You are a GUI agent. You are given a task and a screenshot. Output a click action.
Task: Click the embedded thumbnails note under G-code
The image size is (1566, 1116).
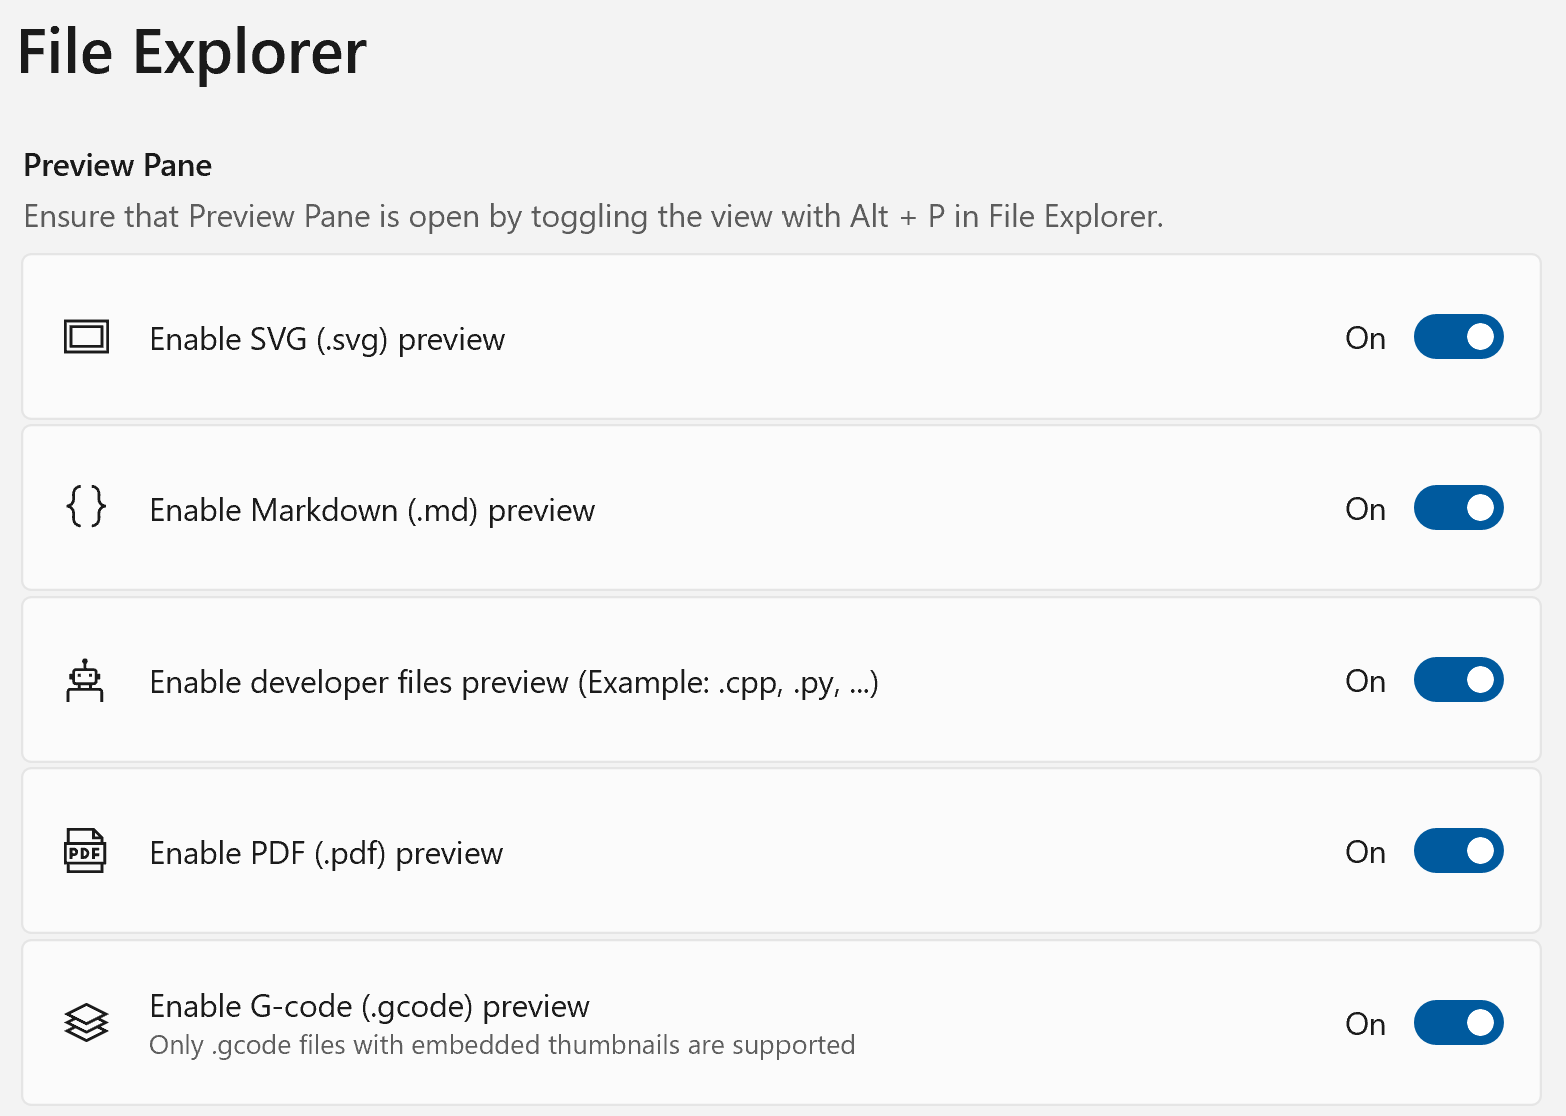(502, 1045)
